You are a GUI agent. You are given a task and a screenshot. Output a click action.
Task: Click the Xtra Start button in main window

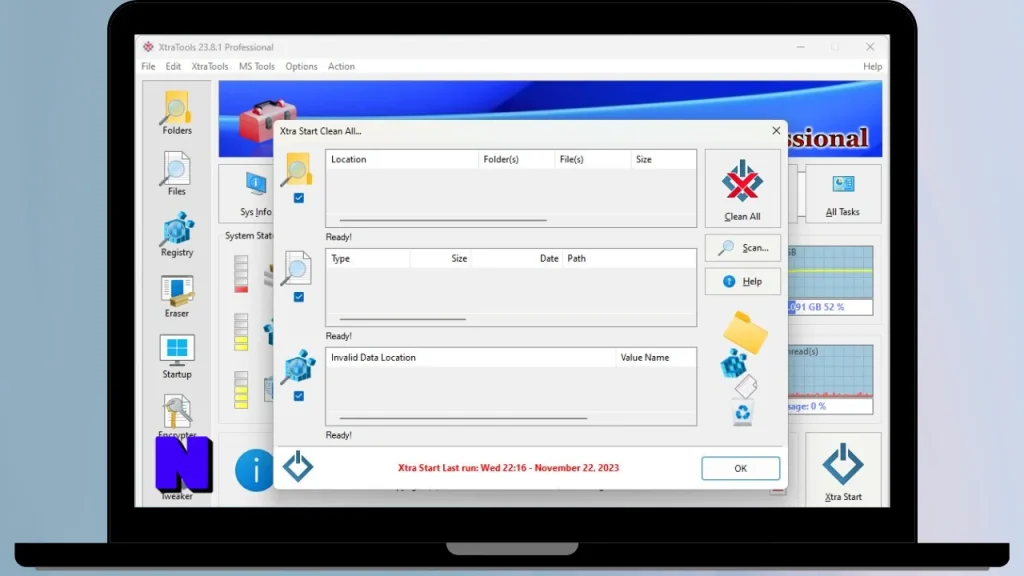[842, 470]
